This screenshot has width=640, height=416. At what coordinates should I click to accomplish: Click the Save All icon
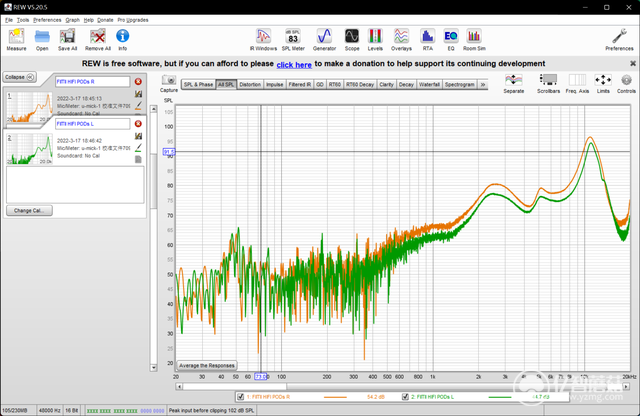pyautogui.click(x=67, y=40)
